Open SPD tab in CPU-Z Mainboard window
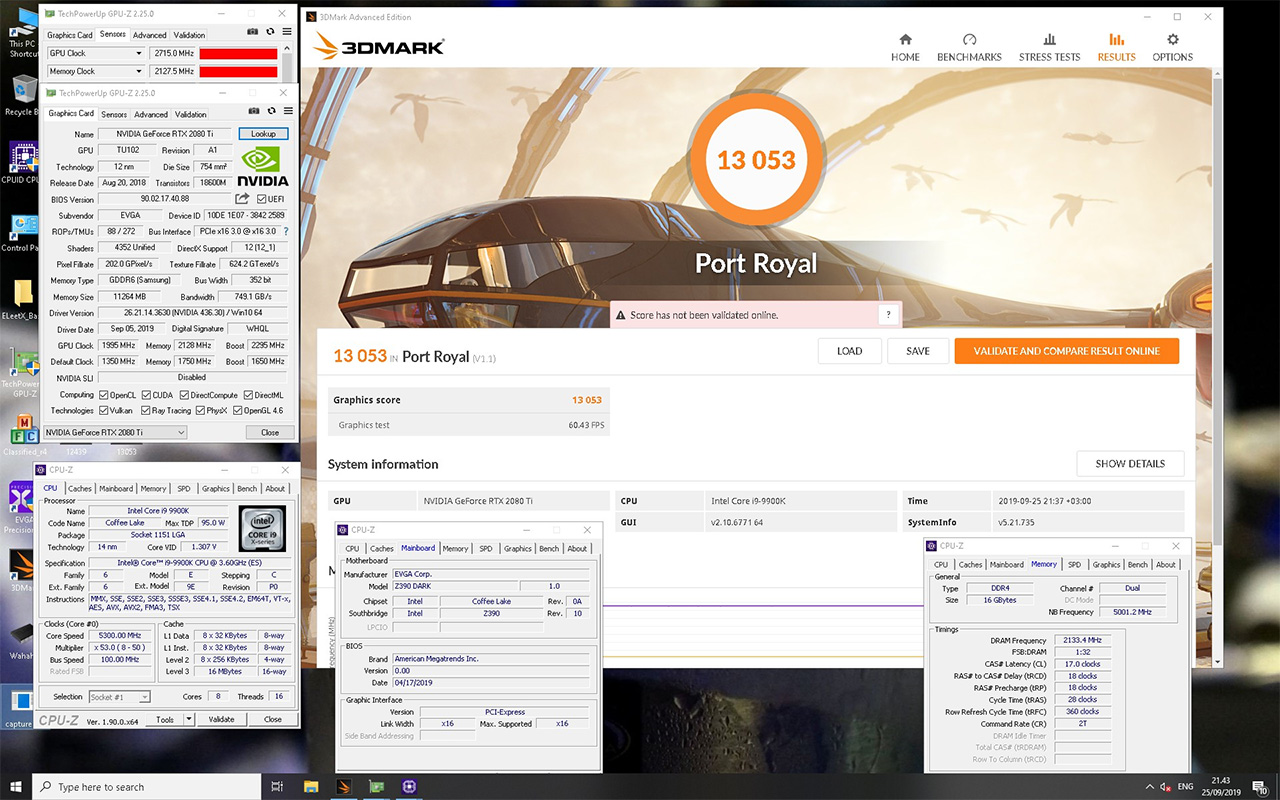The height and width of the screenshot is (800, 1280). click(486, 548)
